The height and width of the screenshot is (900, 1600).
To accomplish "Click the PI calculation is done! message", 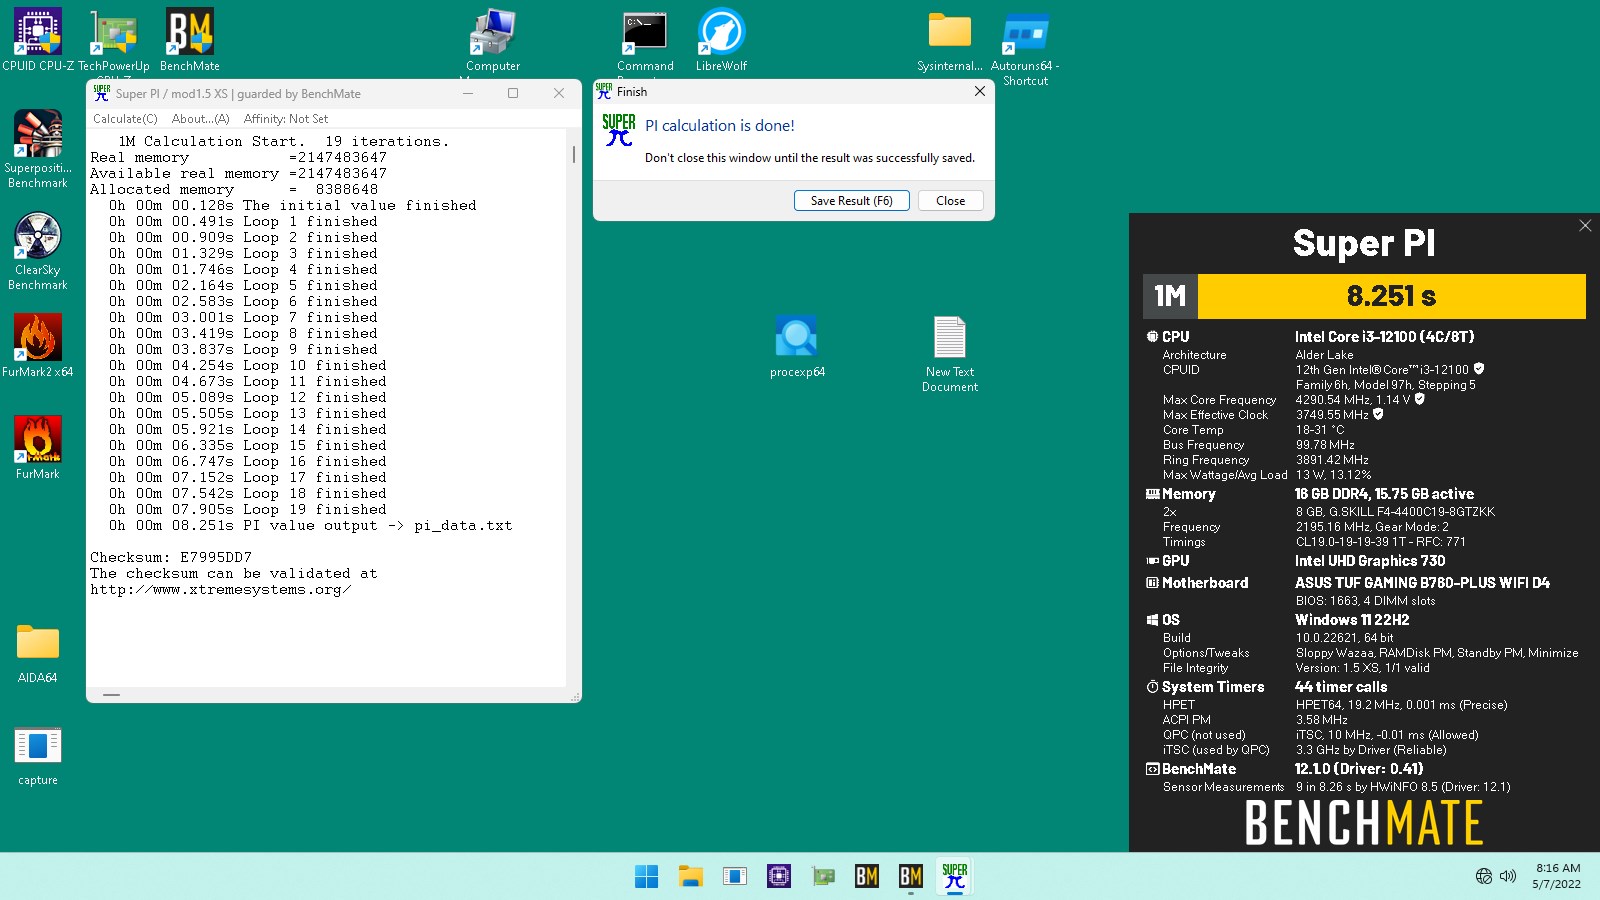I will click(720, 126).
